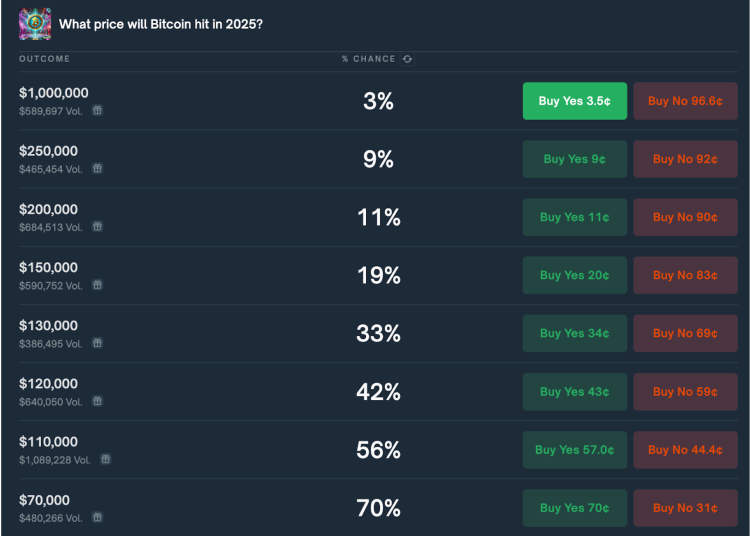Select Buy No 96.6¢ for $1,000,000
Image resolution: width=750 pixels, height=536 pixels.
(685, 101)
